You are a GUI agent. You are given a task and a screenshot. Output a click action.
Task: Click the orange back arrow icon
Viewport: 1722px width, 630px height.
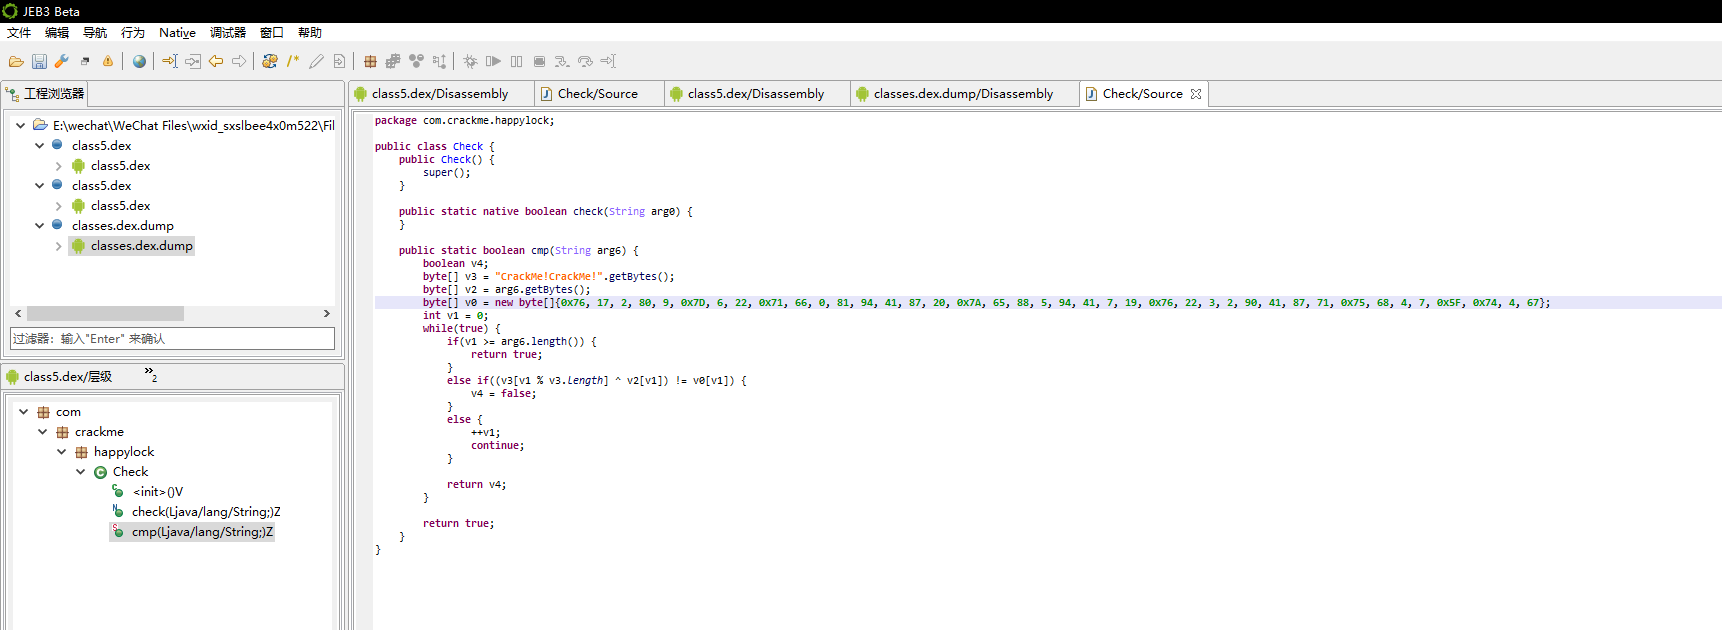[x=216, y=62]
